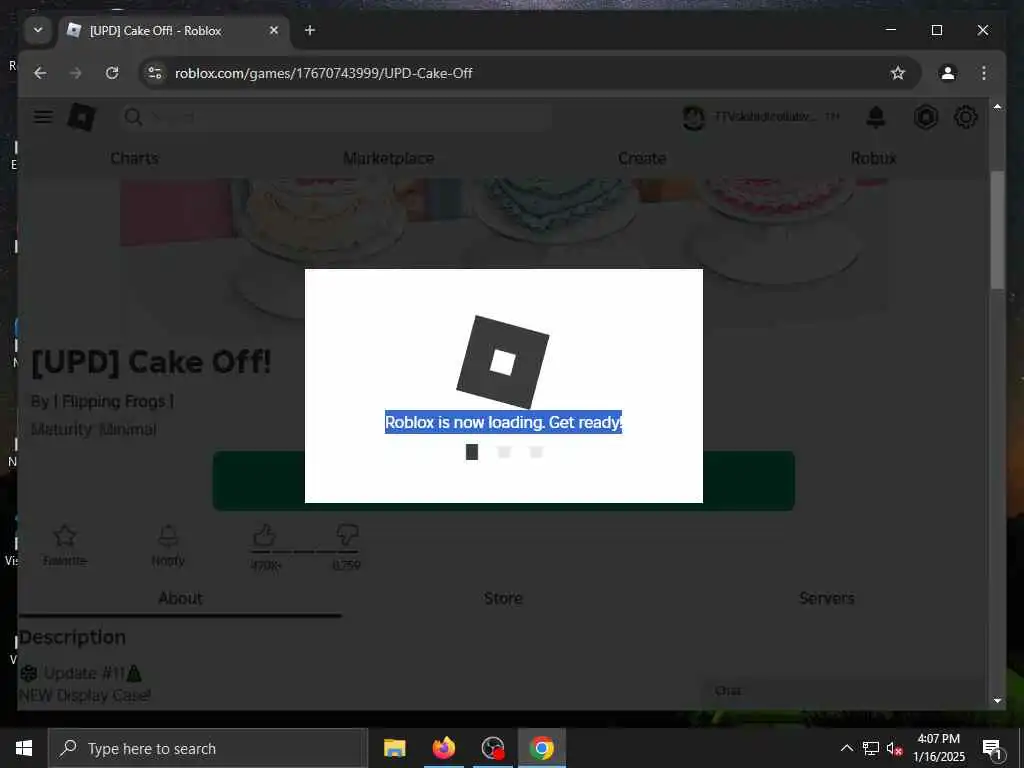Viewport: 1024px width, 768px height.
Task: Click the cake banner thumbnail image
Action: [x=504, y=222]
